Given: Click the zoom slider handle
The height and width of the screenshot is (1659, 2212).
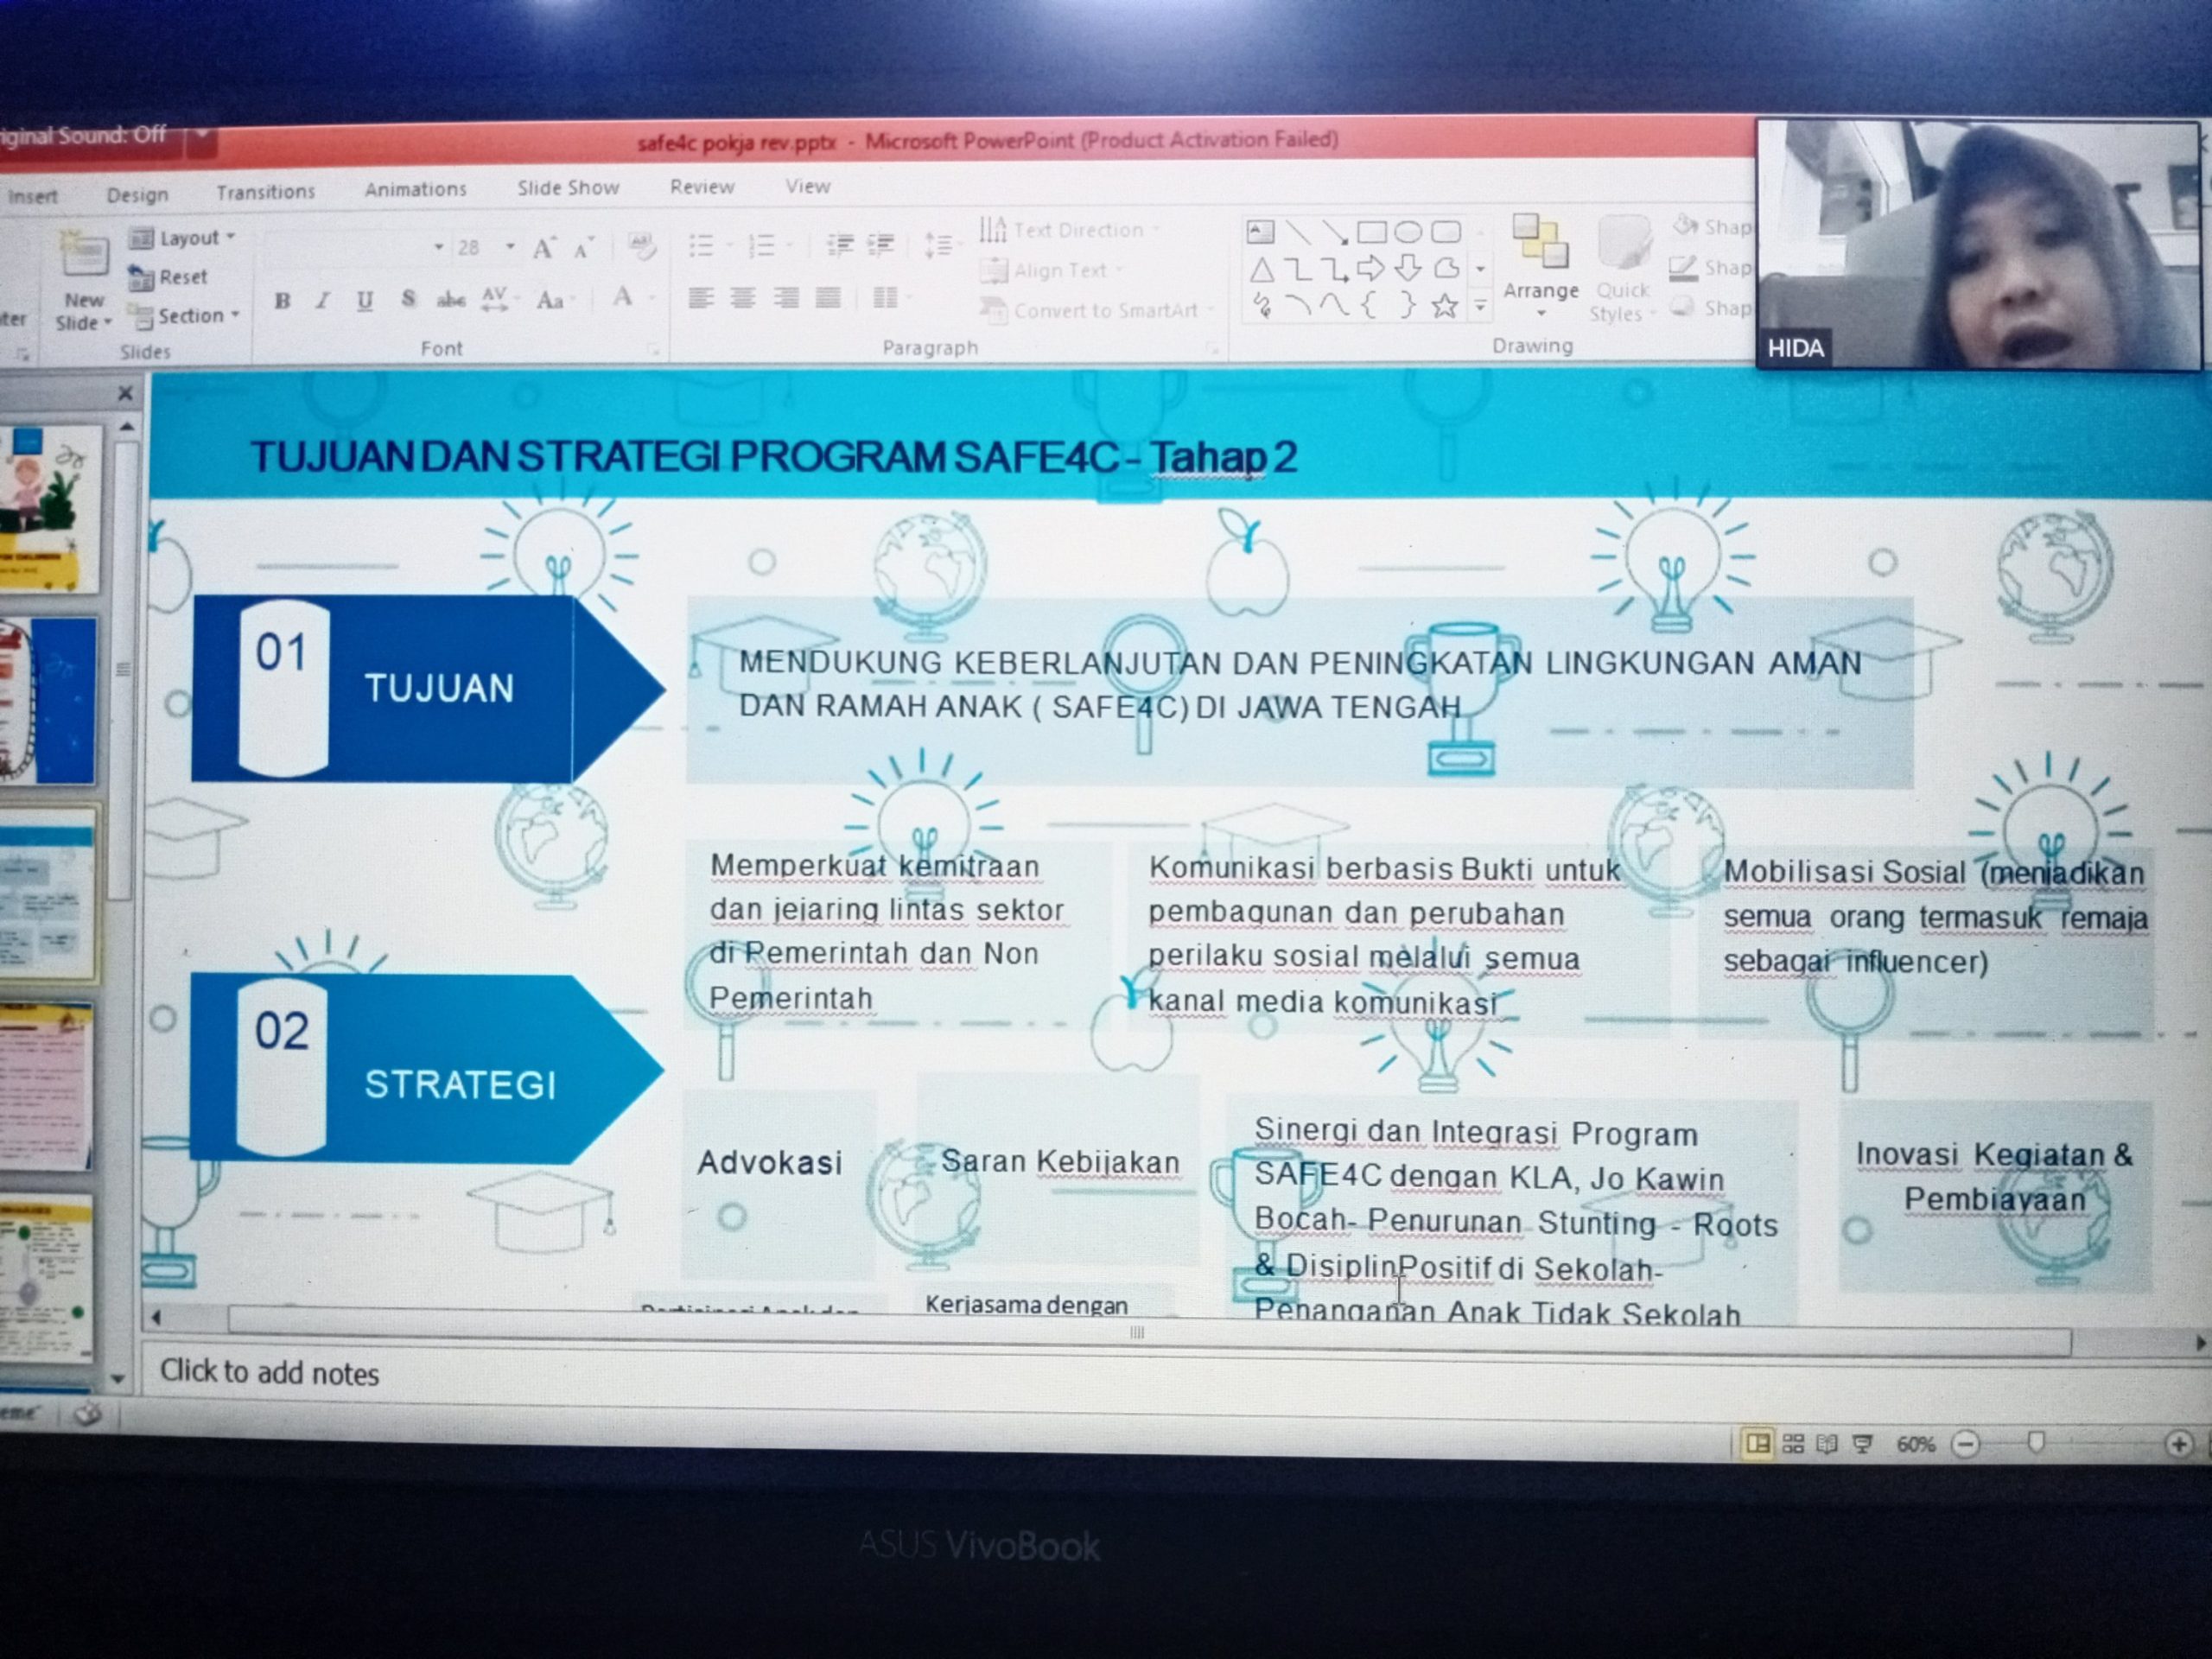Looking at the screenshot, I should 2036,1442.
